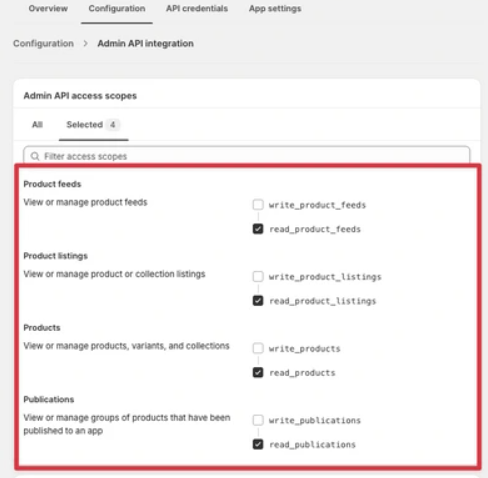Screen dimensions: 488x478
Task: Enable the write_product_feeds checkbox
Action: tap(258, 205)
